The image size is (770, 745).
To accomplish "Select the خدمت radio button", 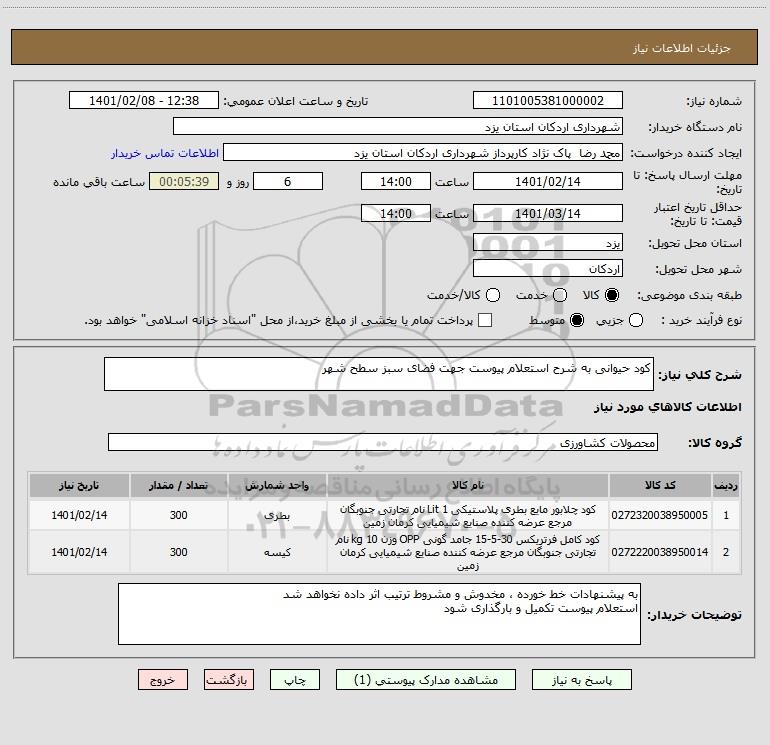I will coord(560,295).
